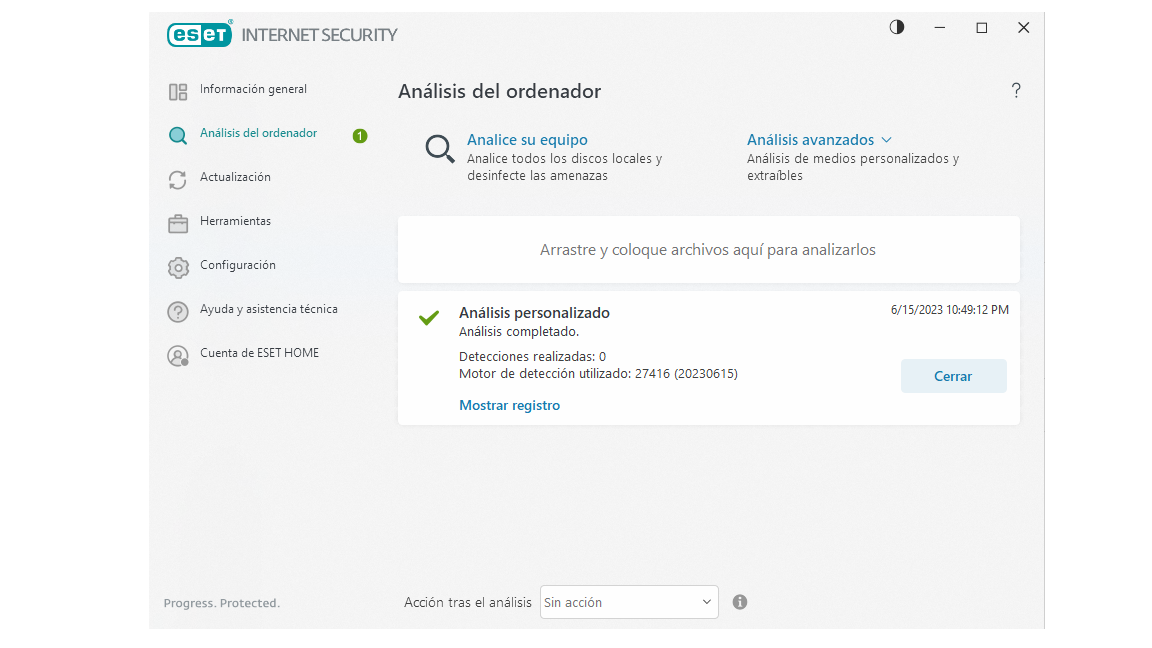Expand the Análisis avanzados menu
Screen dimensions: 1152x648
click(x=810, y=140)
